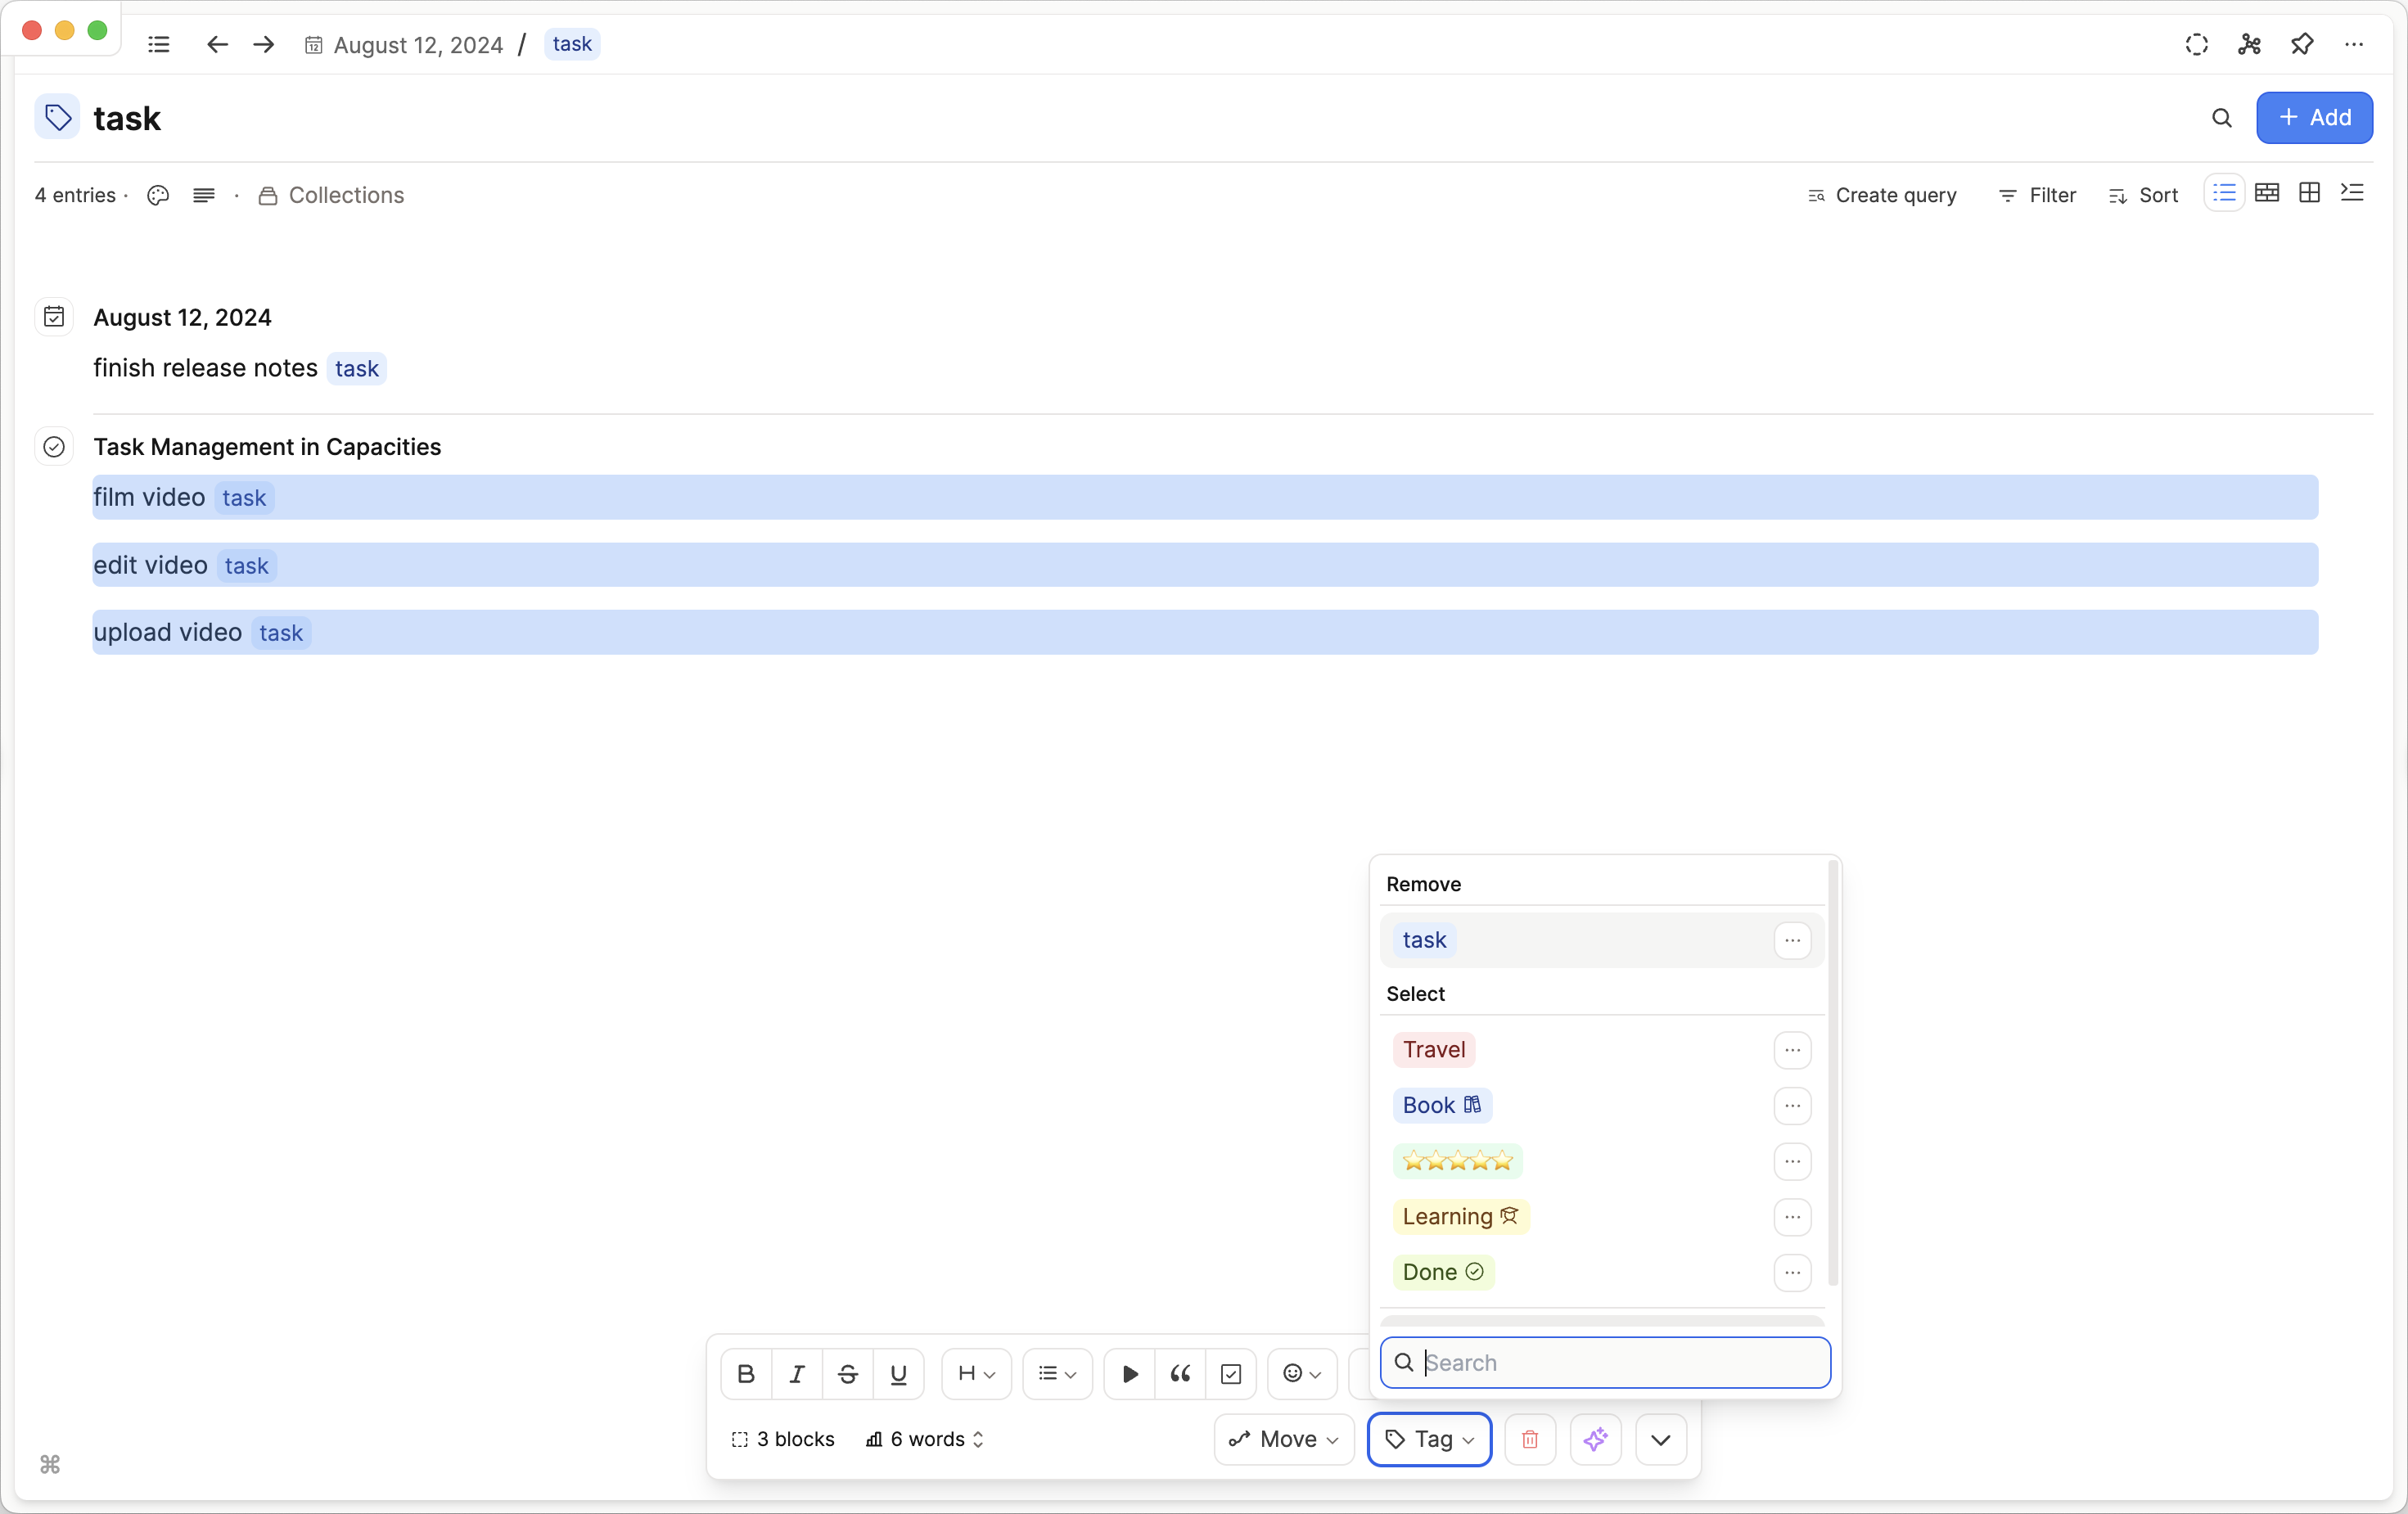The image size is (2408, 1514).
Task: Pin the current page
Action: pos(2302,44)
